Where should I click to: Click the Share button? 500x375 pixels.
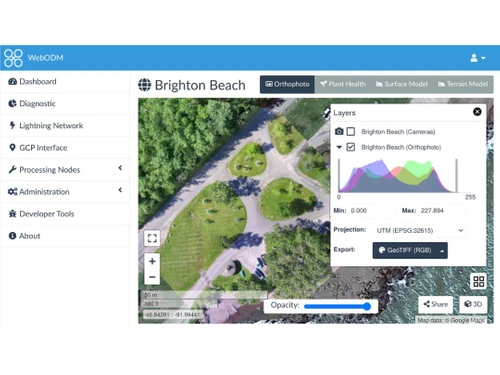[x=436, y=304]
